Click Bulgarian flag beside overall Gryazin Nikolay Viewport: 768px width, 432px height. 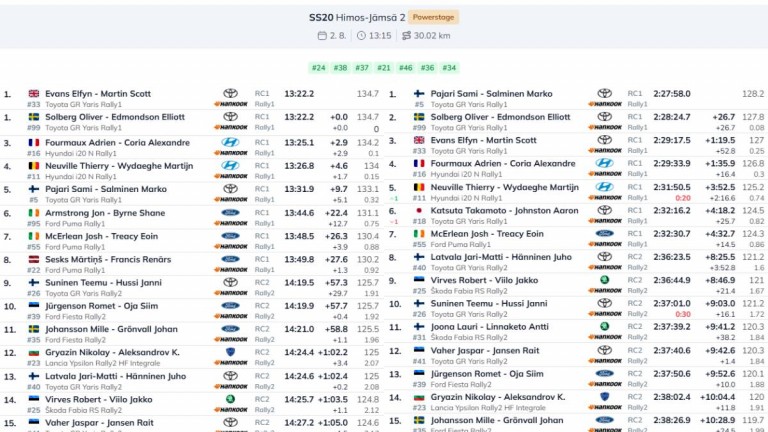coord(419,397)
